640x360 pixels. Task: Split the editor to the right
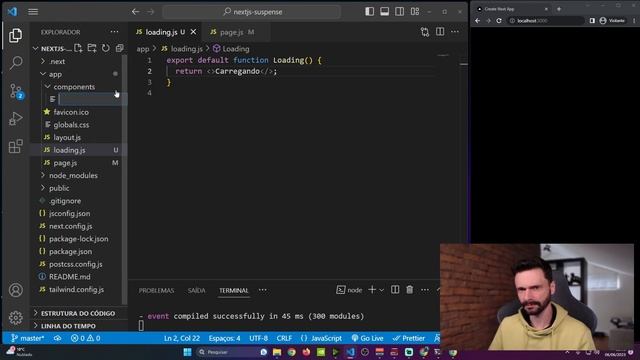440,32
